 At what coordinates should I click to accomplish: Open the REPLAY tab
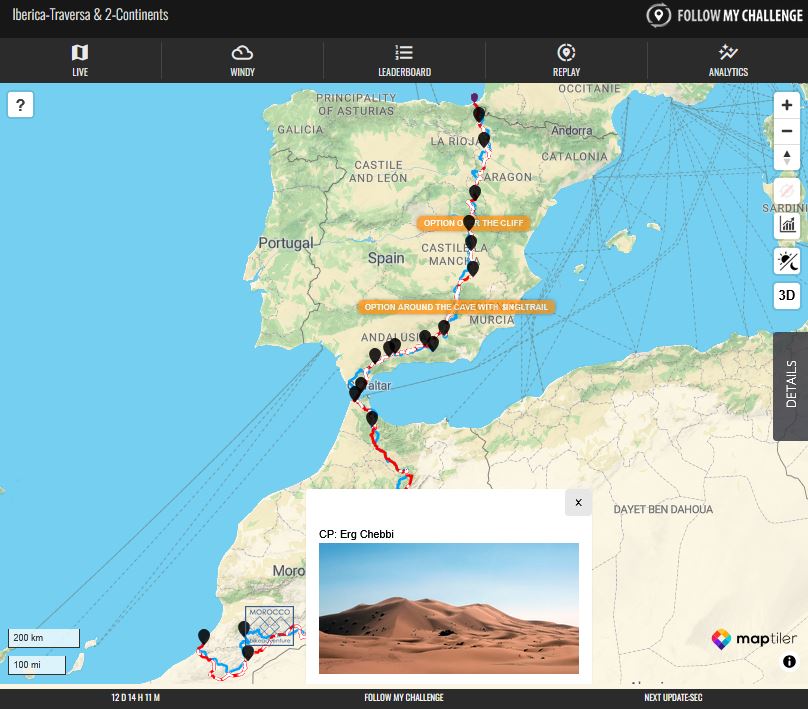(566, 60)
